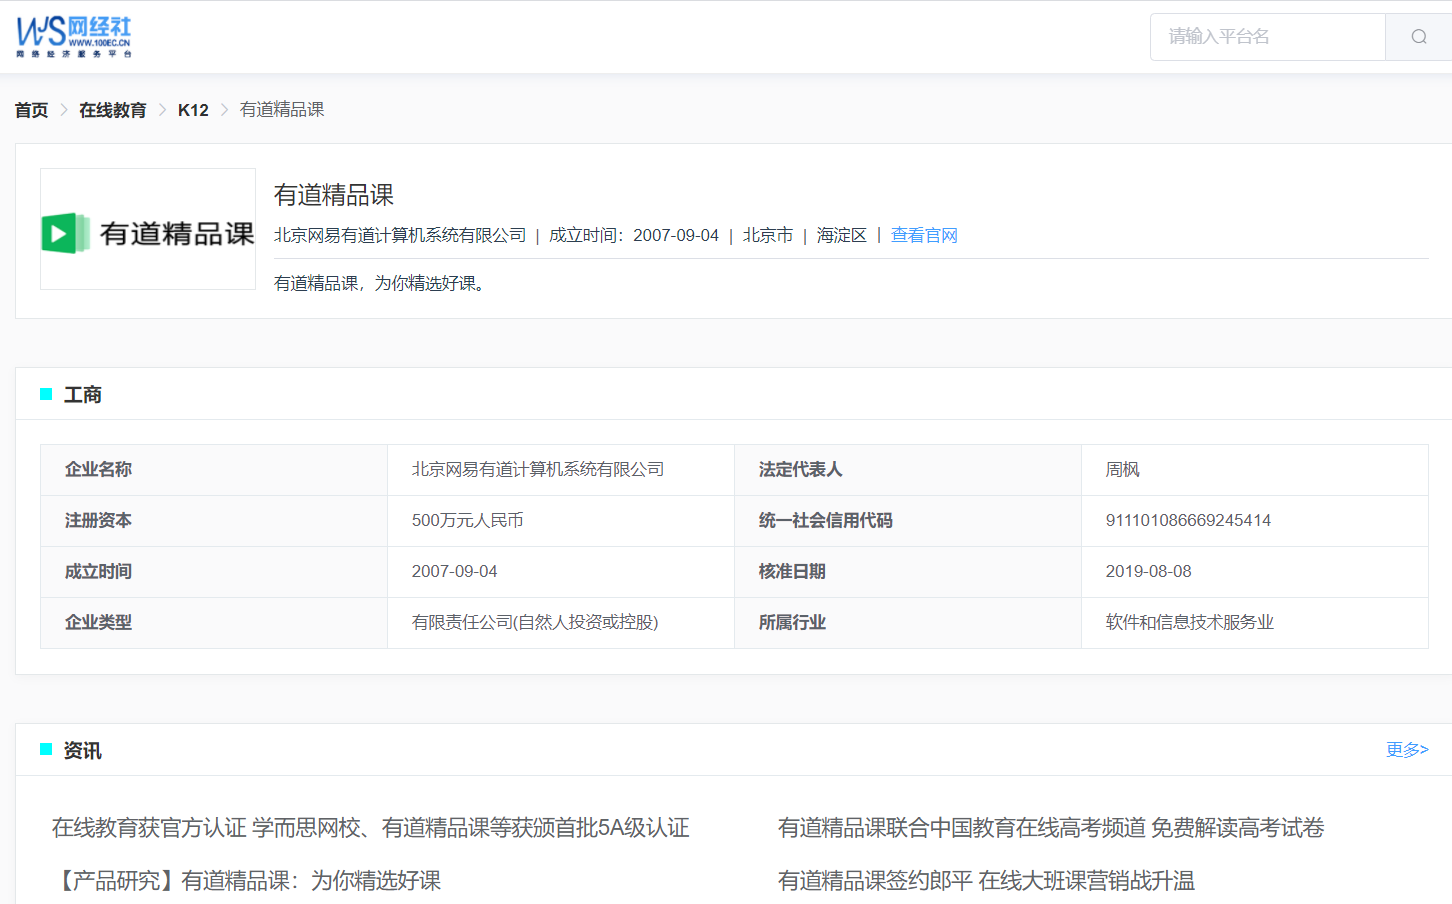Focus the 请输入平台名 search field

coord(1267,37)
